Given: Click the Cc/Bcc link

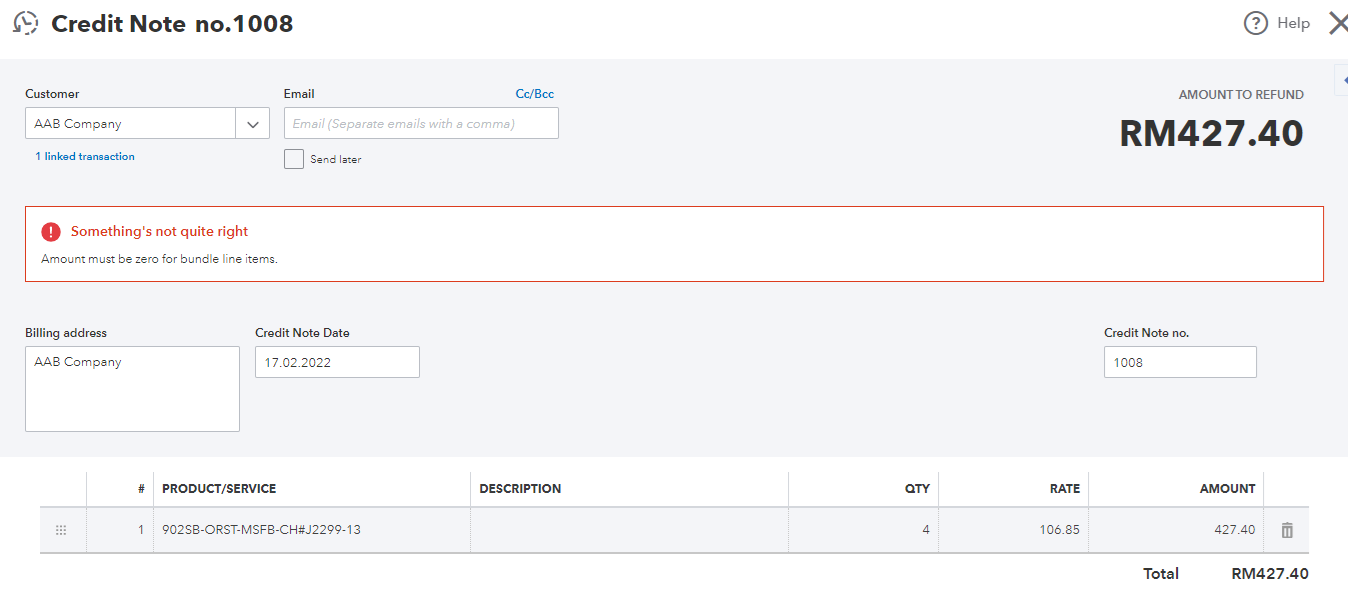Looking at the screenshot, I should point(534,94).
